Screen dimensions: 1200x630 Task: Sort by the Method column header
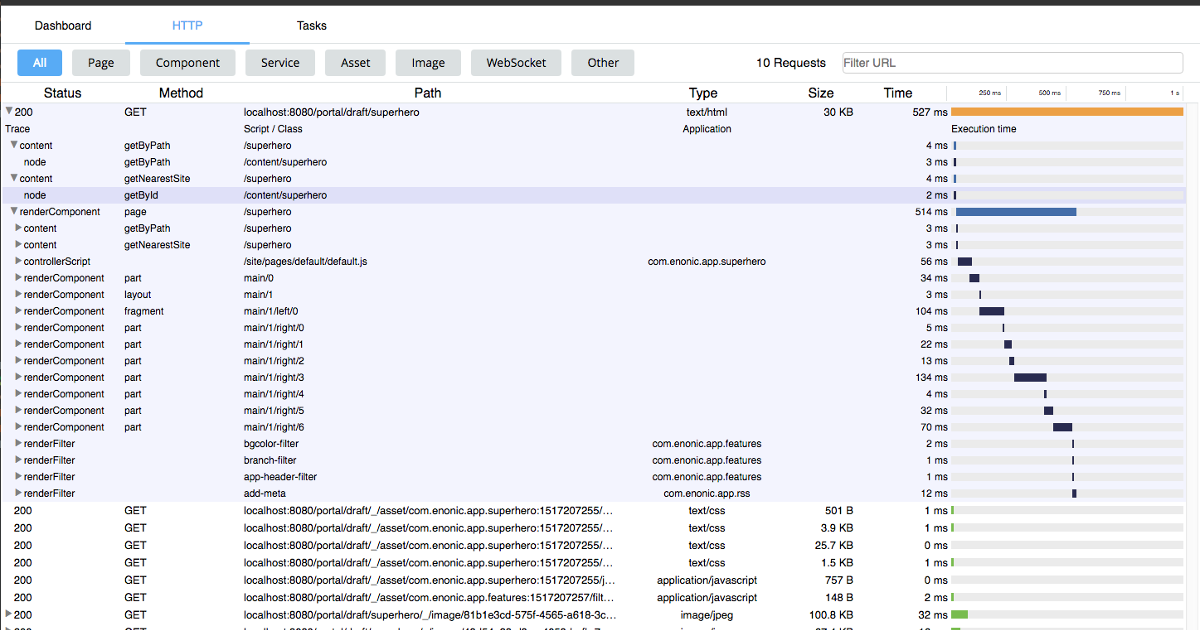tap(181, 93)
